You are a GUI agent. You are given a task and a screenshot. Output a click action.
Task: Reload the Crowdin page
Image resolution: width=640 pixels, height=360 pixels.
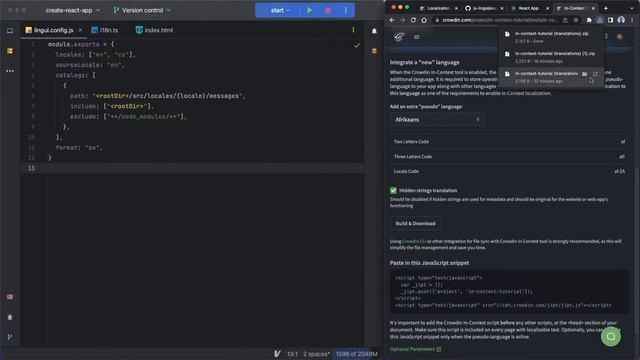(413, 20)
